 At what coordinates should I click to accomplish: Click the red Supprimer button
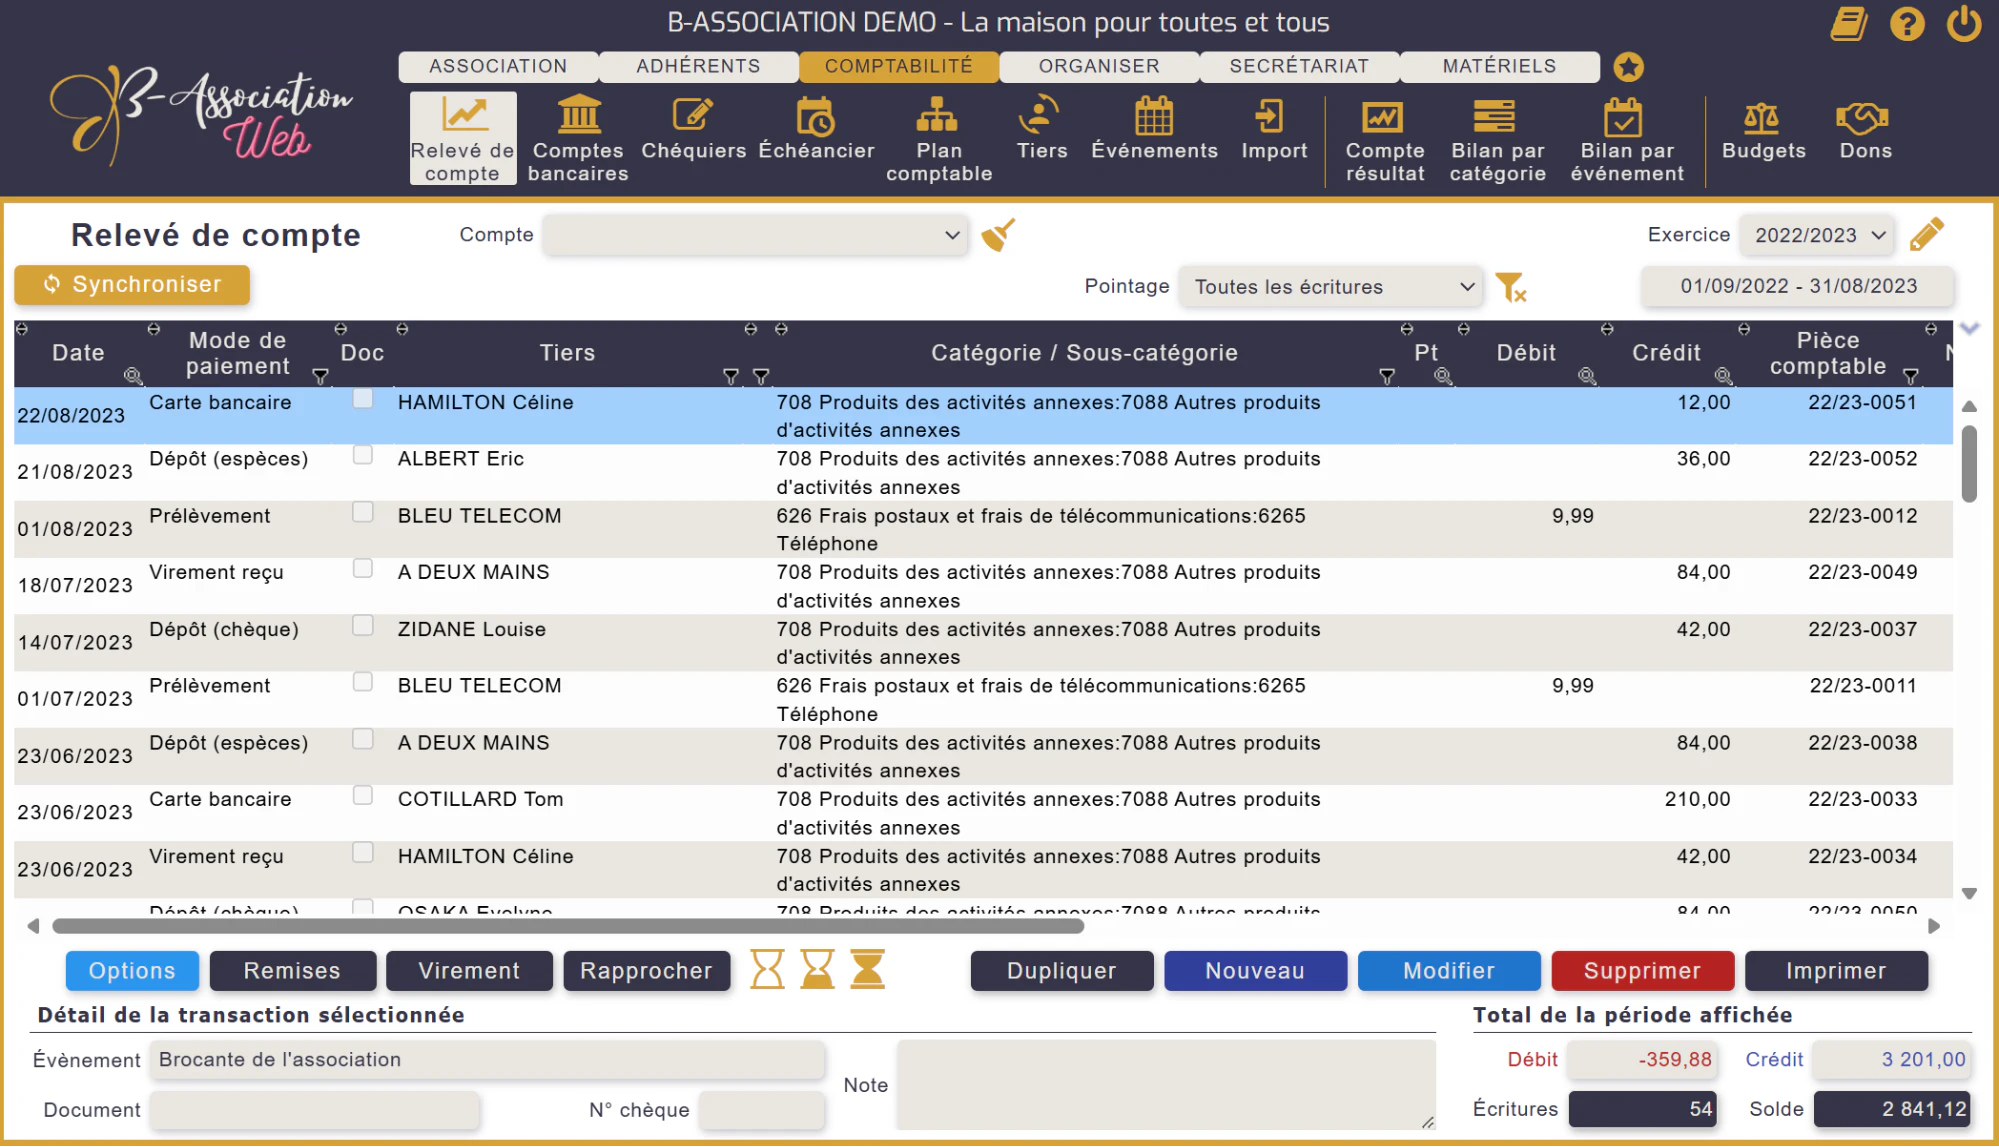(x=1642, y=971)
